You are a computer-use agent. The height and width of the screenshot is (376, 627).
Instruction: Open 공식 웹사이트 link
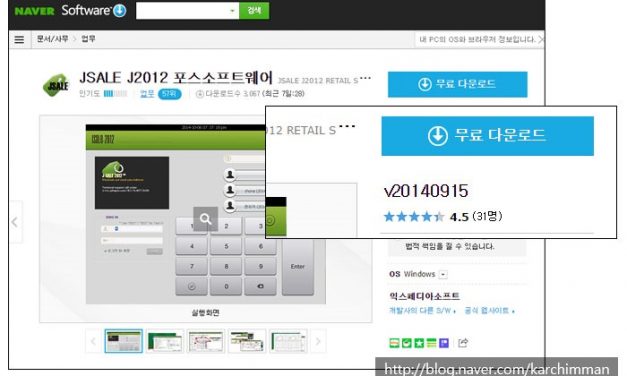pos(489,310)
